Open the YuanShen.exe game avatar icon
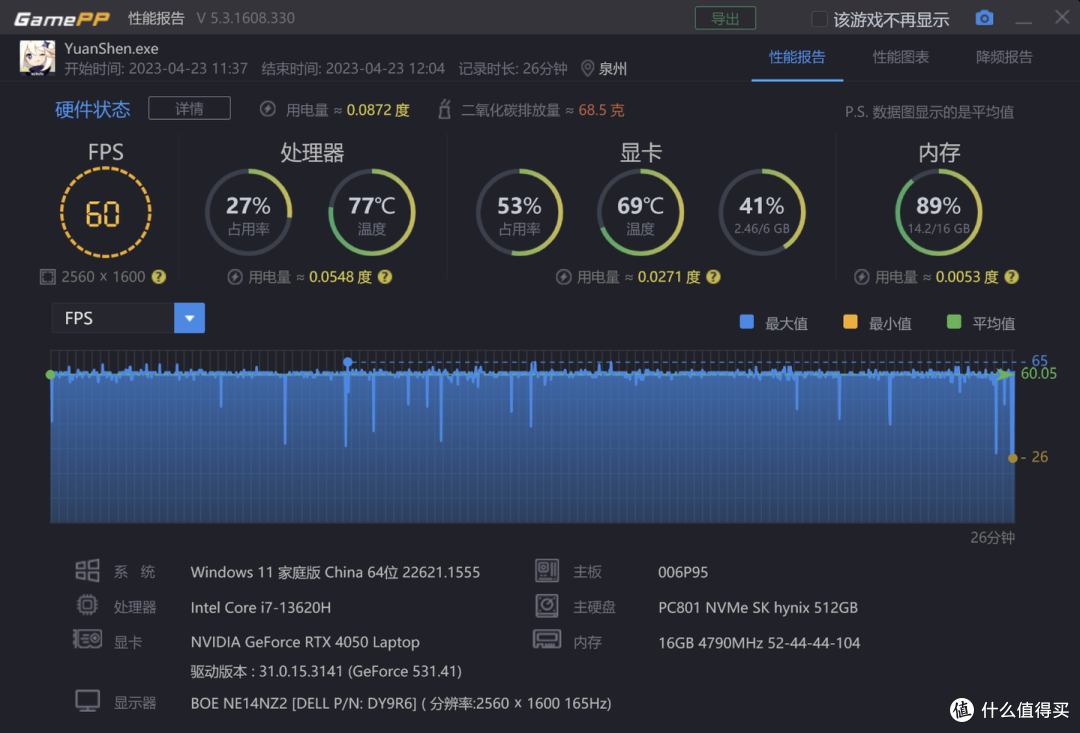 (37, 57)
